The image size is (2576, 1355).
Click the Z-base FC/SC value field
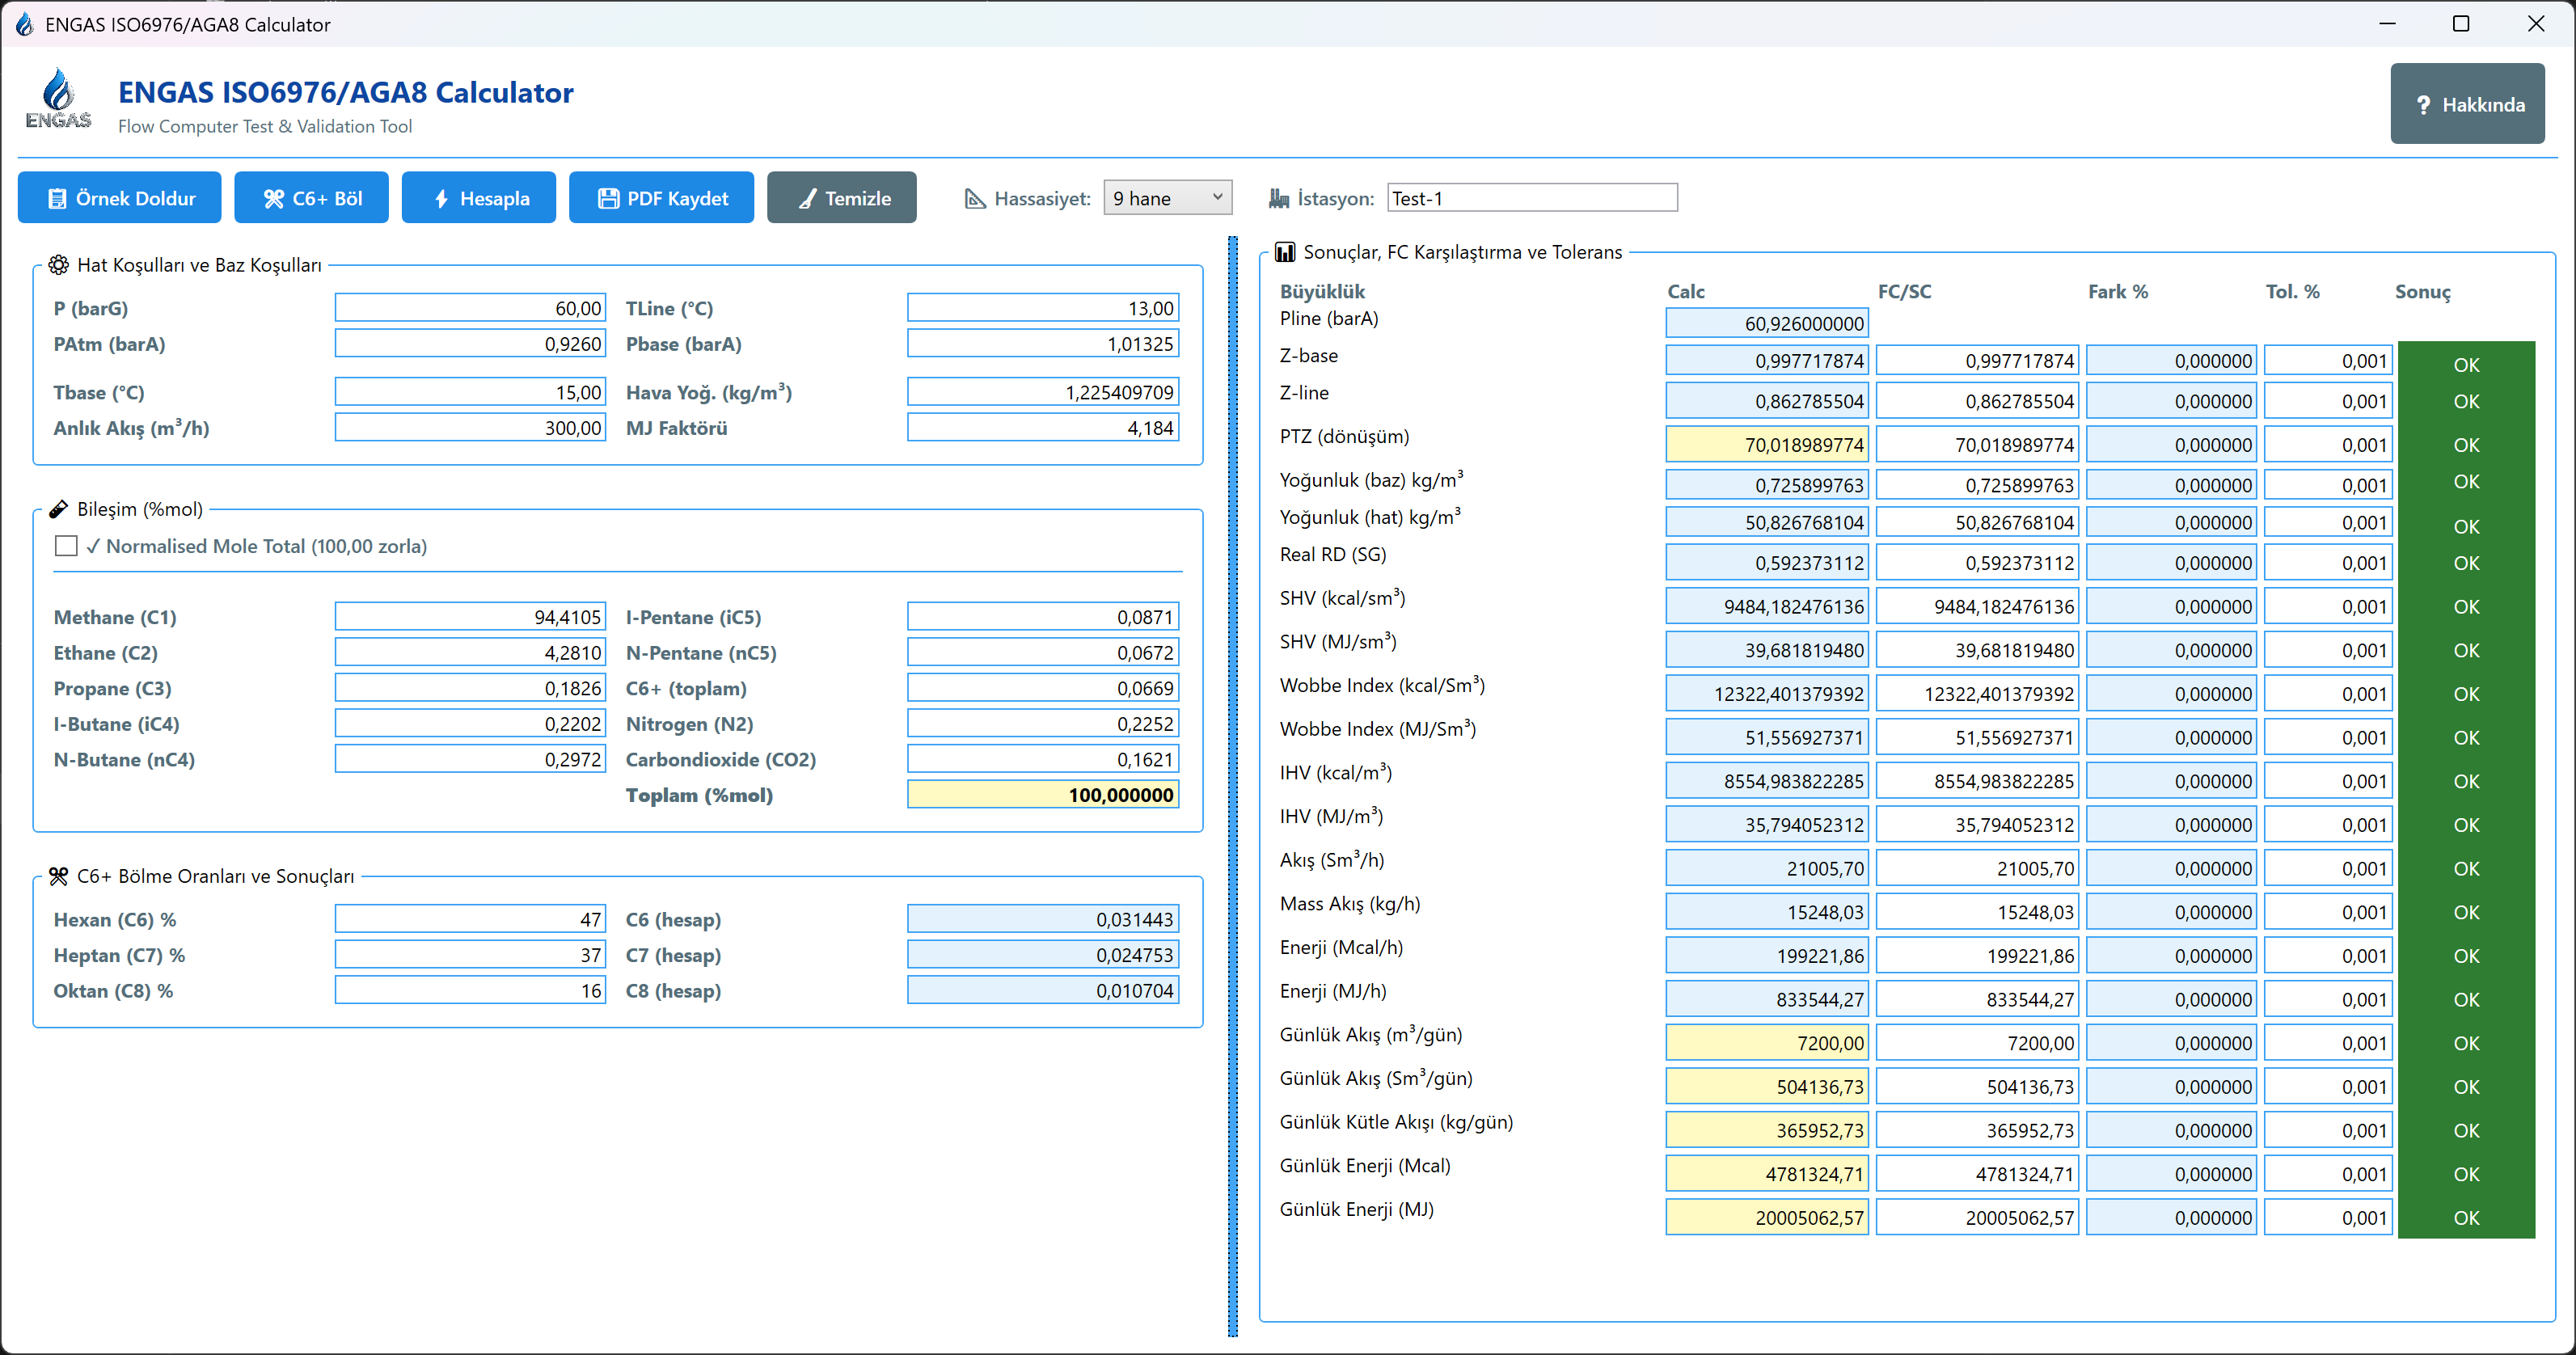1976,361
